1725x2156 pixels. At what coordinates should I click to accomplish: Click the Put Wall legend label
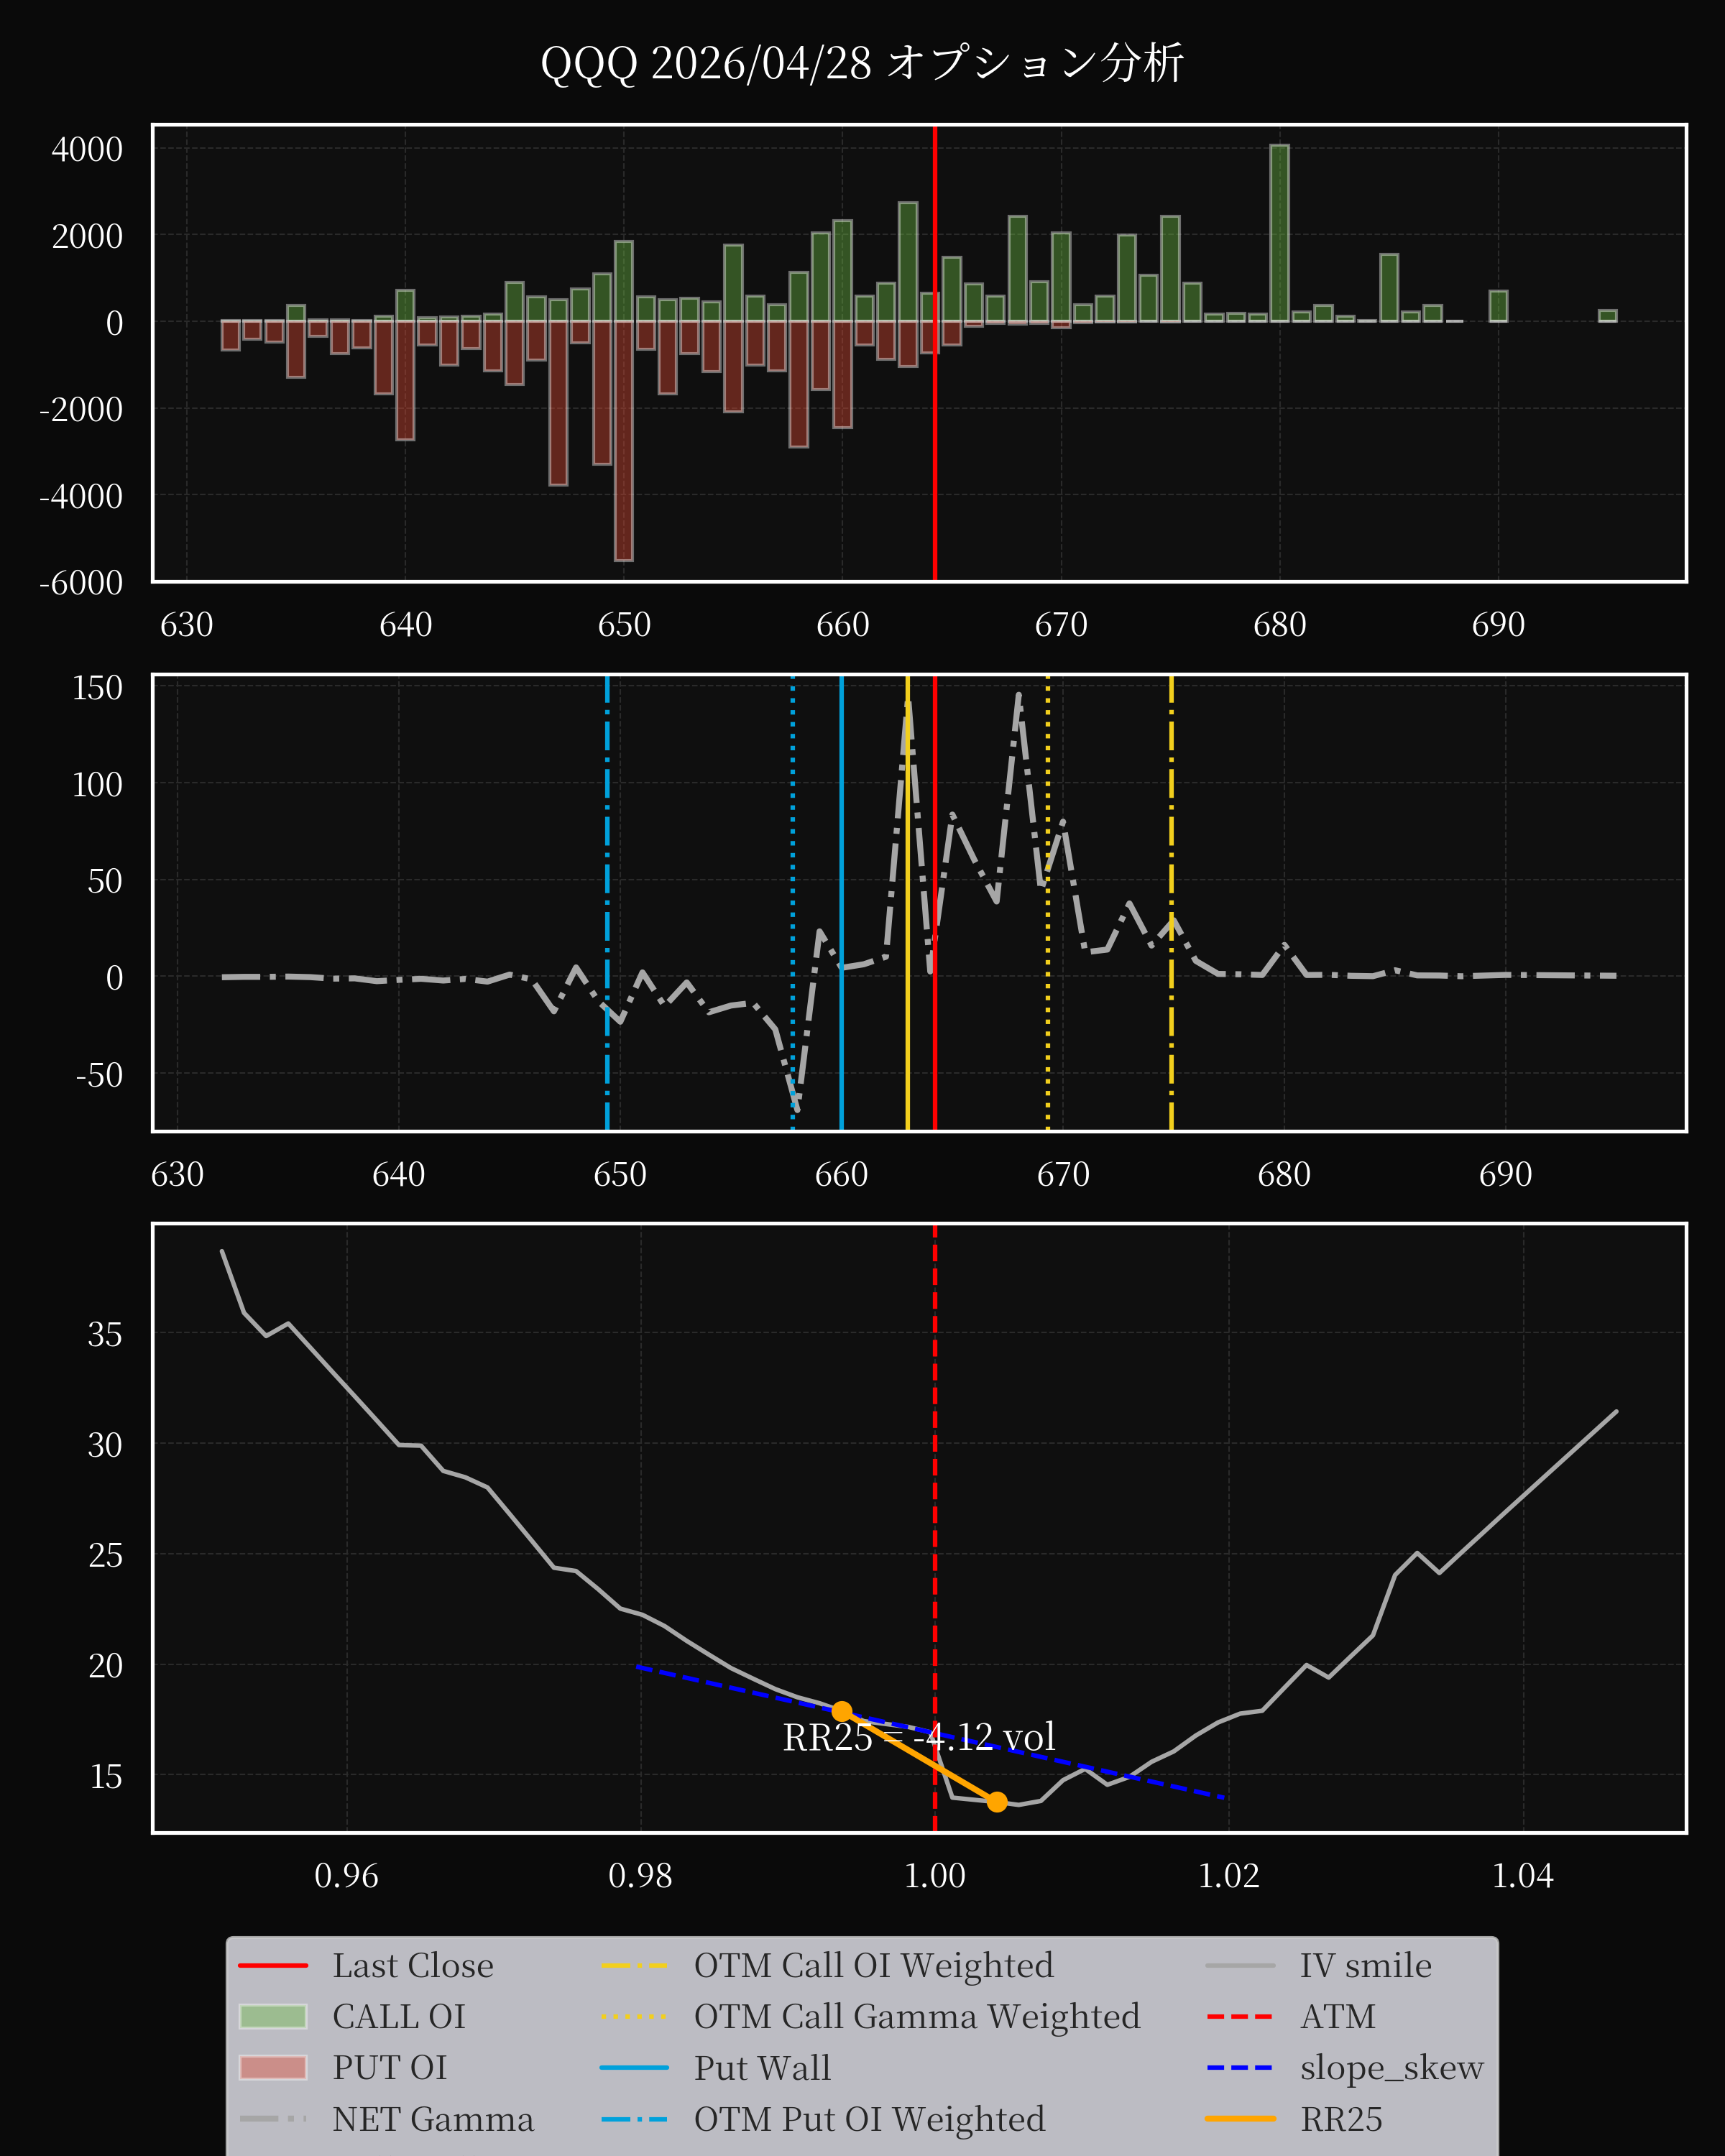pyautogui.click(x=762, y=2068)
